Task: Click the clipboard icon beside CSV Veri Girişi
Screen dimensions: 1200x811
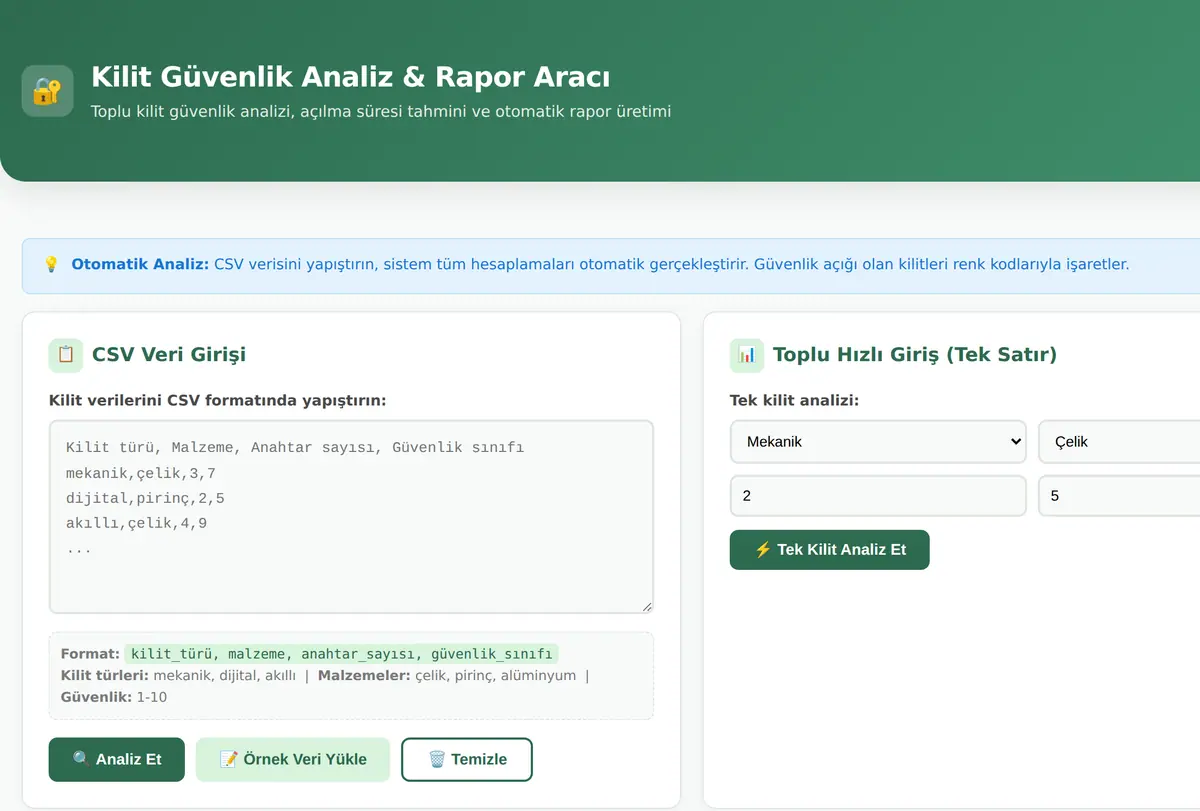Action: point(66,355)
